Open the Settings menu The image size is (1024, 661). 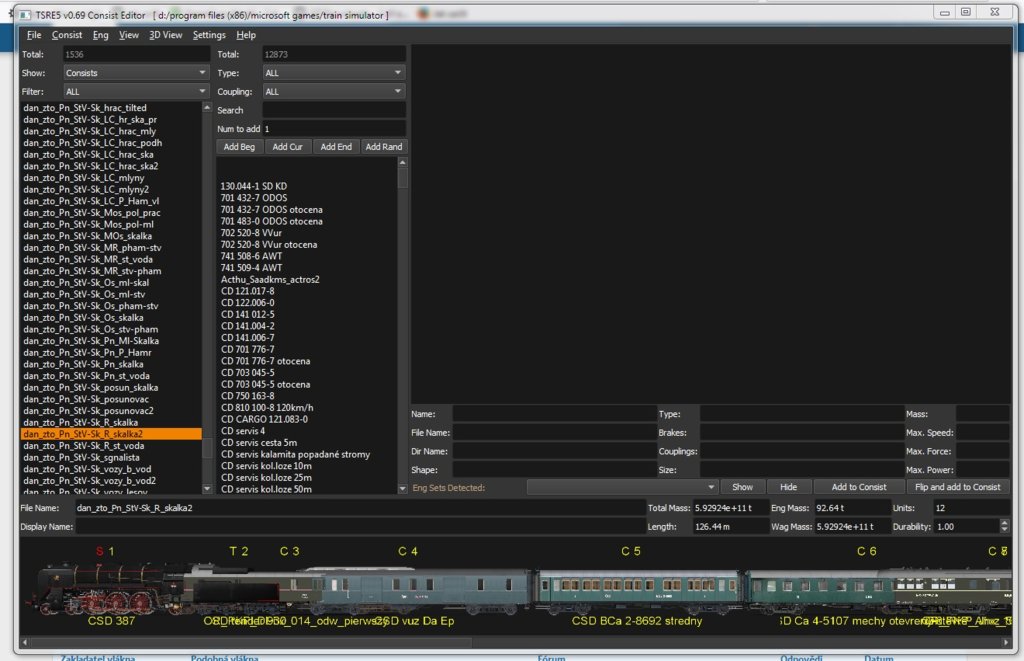point(209,35)
